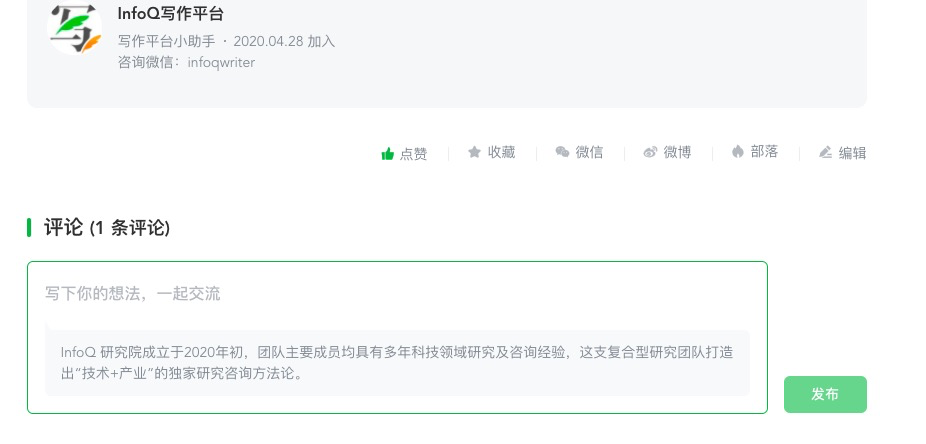Screen dimensions: 926x444
Task: Click the green thumbs-up like icon
Action: [x=388, y=154]
